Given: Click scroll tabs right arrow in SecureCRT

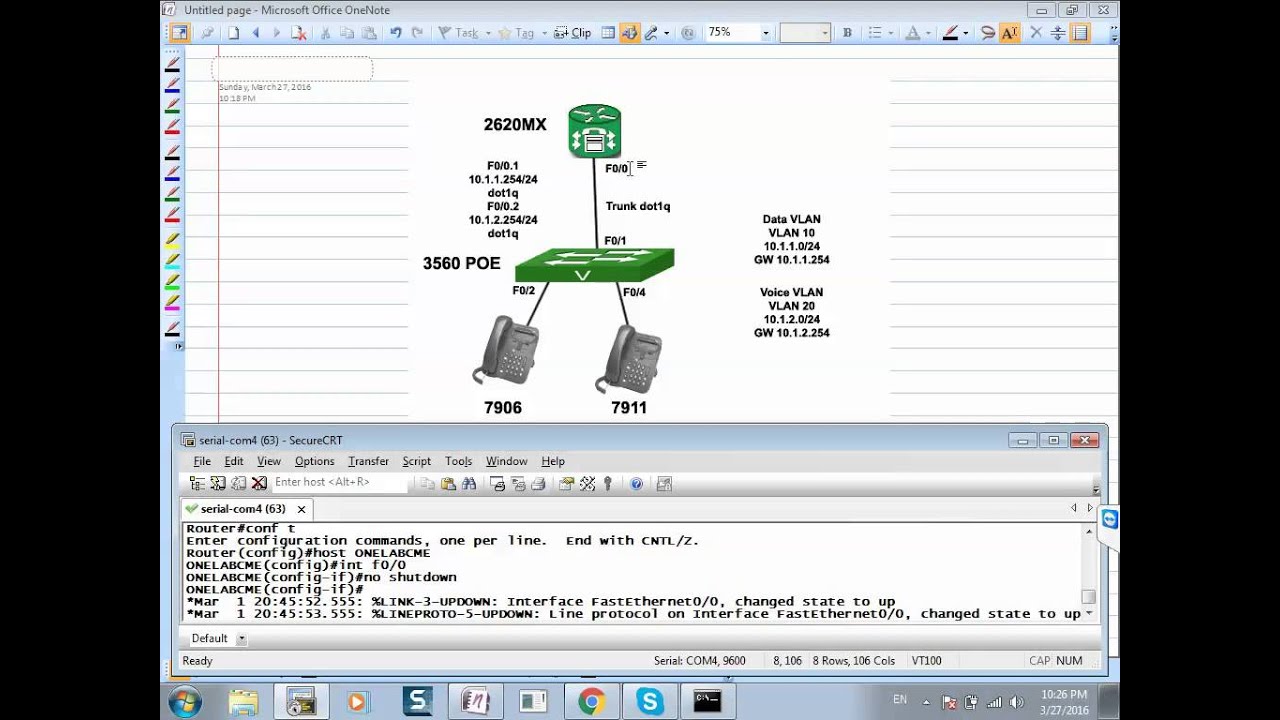Looking at the screenshot, I should 1090,508.
